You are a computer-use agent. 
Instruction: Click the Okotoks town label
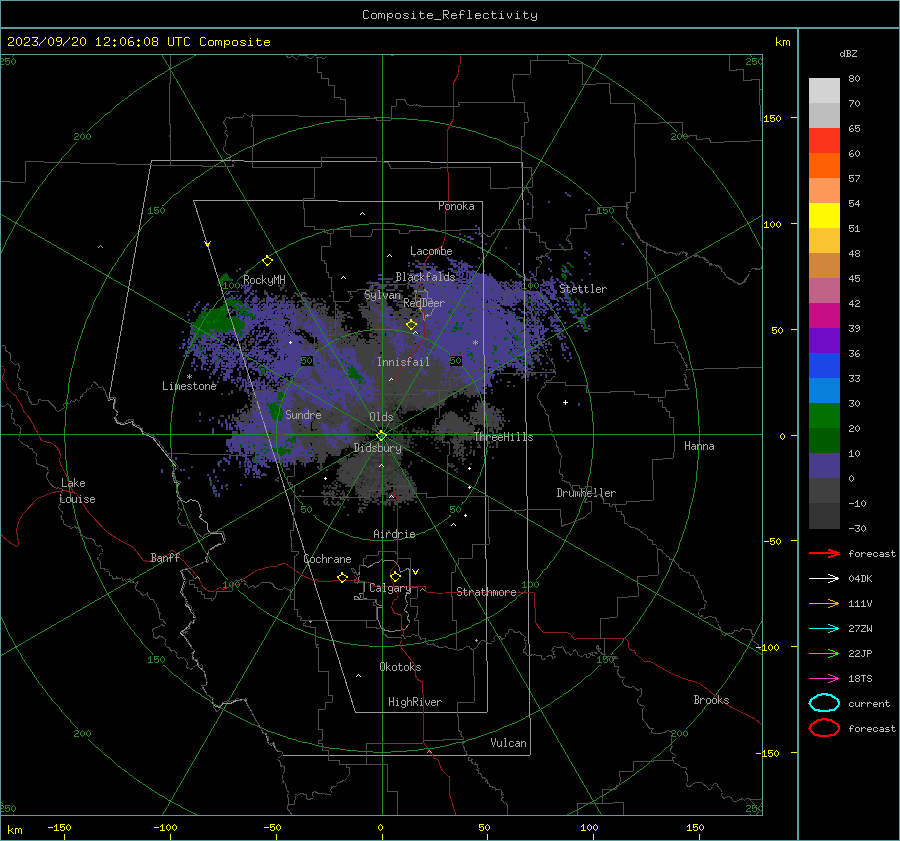(x=400, y=667)
